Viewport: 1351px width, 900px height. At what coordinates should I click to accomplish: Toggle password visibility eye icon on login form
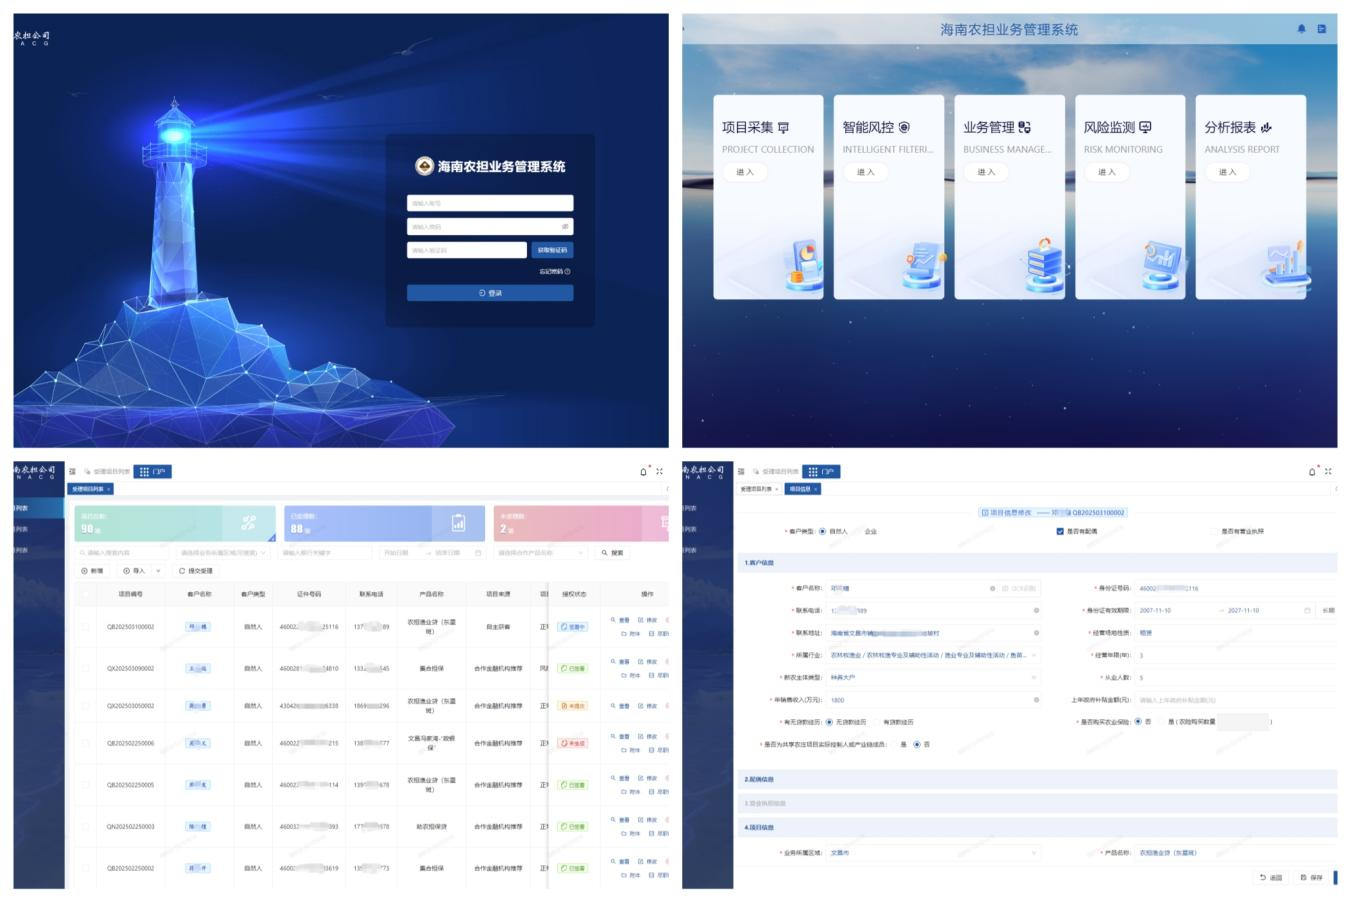[x=565, y=227]
